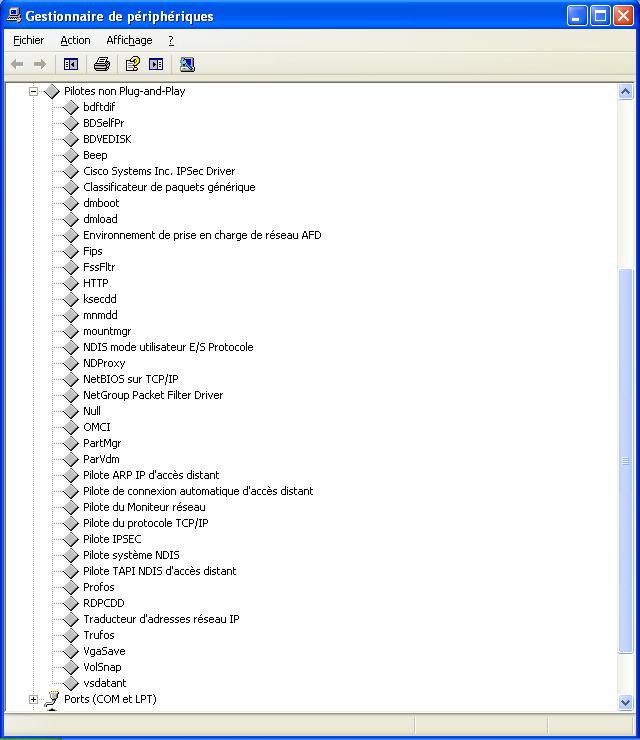Click the show/hide action pane toolbar icon
Screen dimensions: 640x740
(156, 64)
